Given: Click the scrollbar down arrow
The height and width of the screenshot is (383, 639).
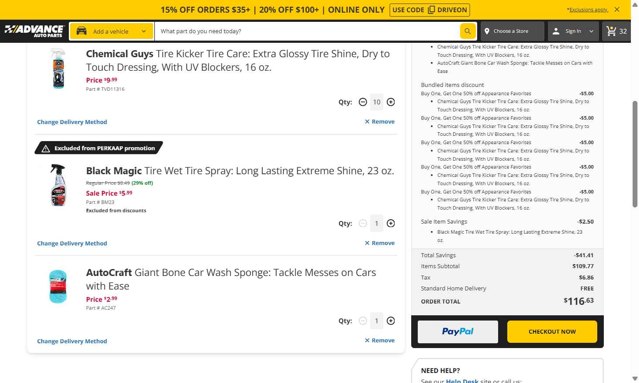Looking at the screenshot, I should [x=635, y=379].
